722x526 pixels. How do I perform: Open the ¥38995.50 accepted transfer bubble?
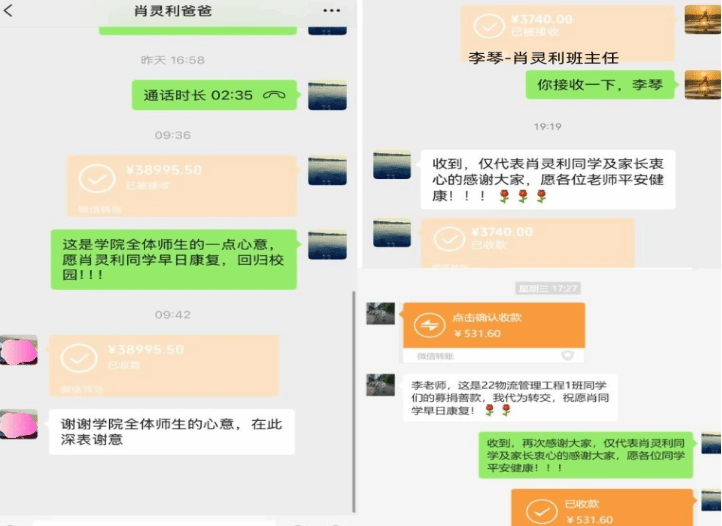(182, 186)
